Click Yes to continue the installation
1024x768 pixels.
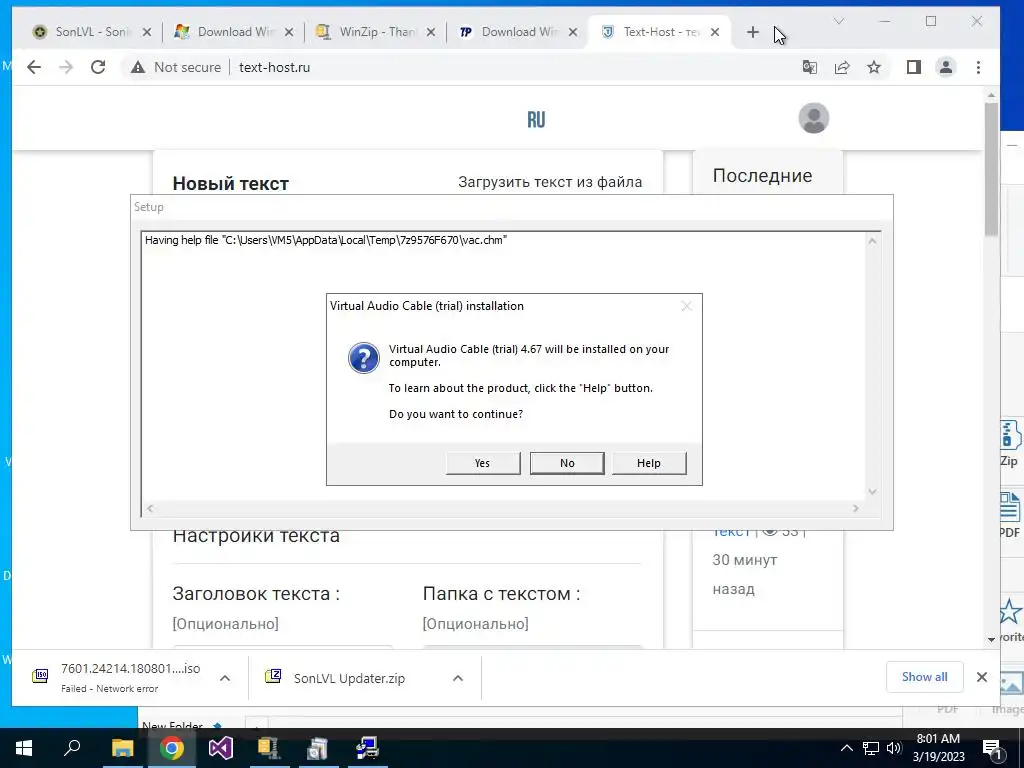tap(483, 463)
